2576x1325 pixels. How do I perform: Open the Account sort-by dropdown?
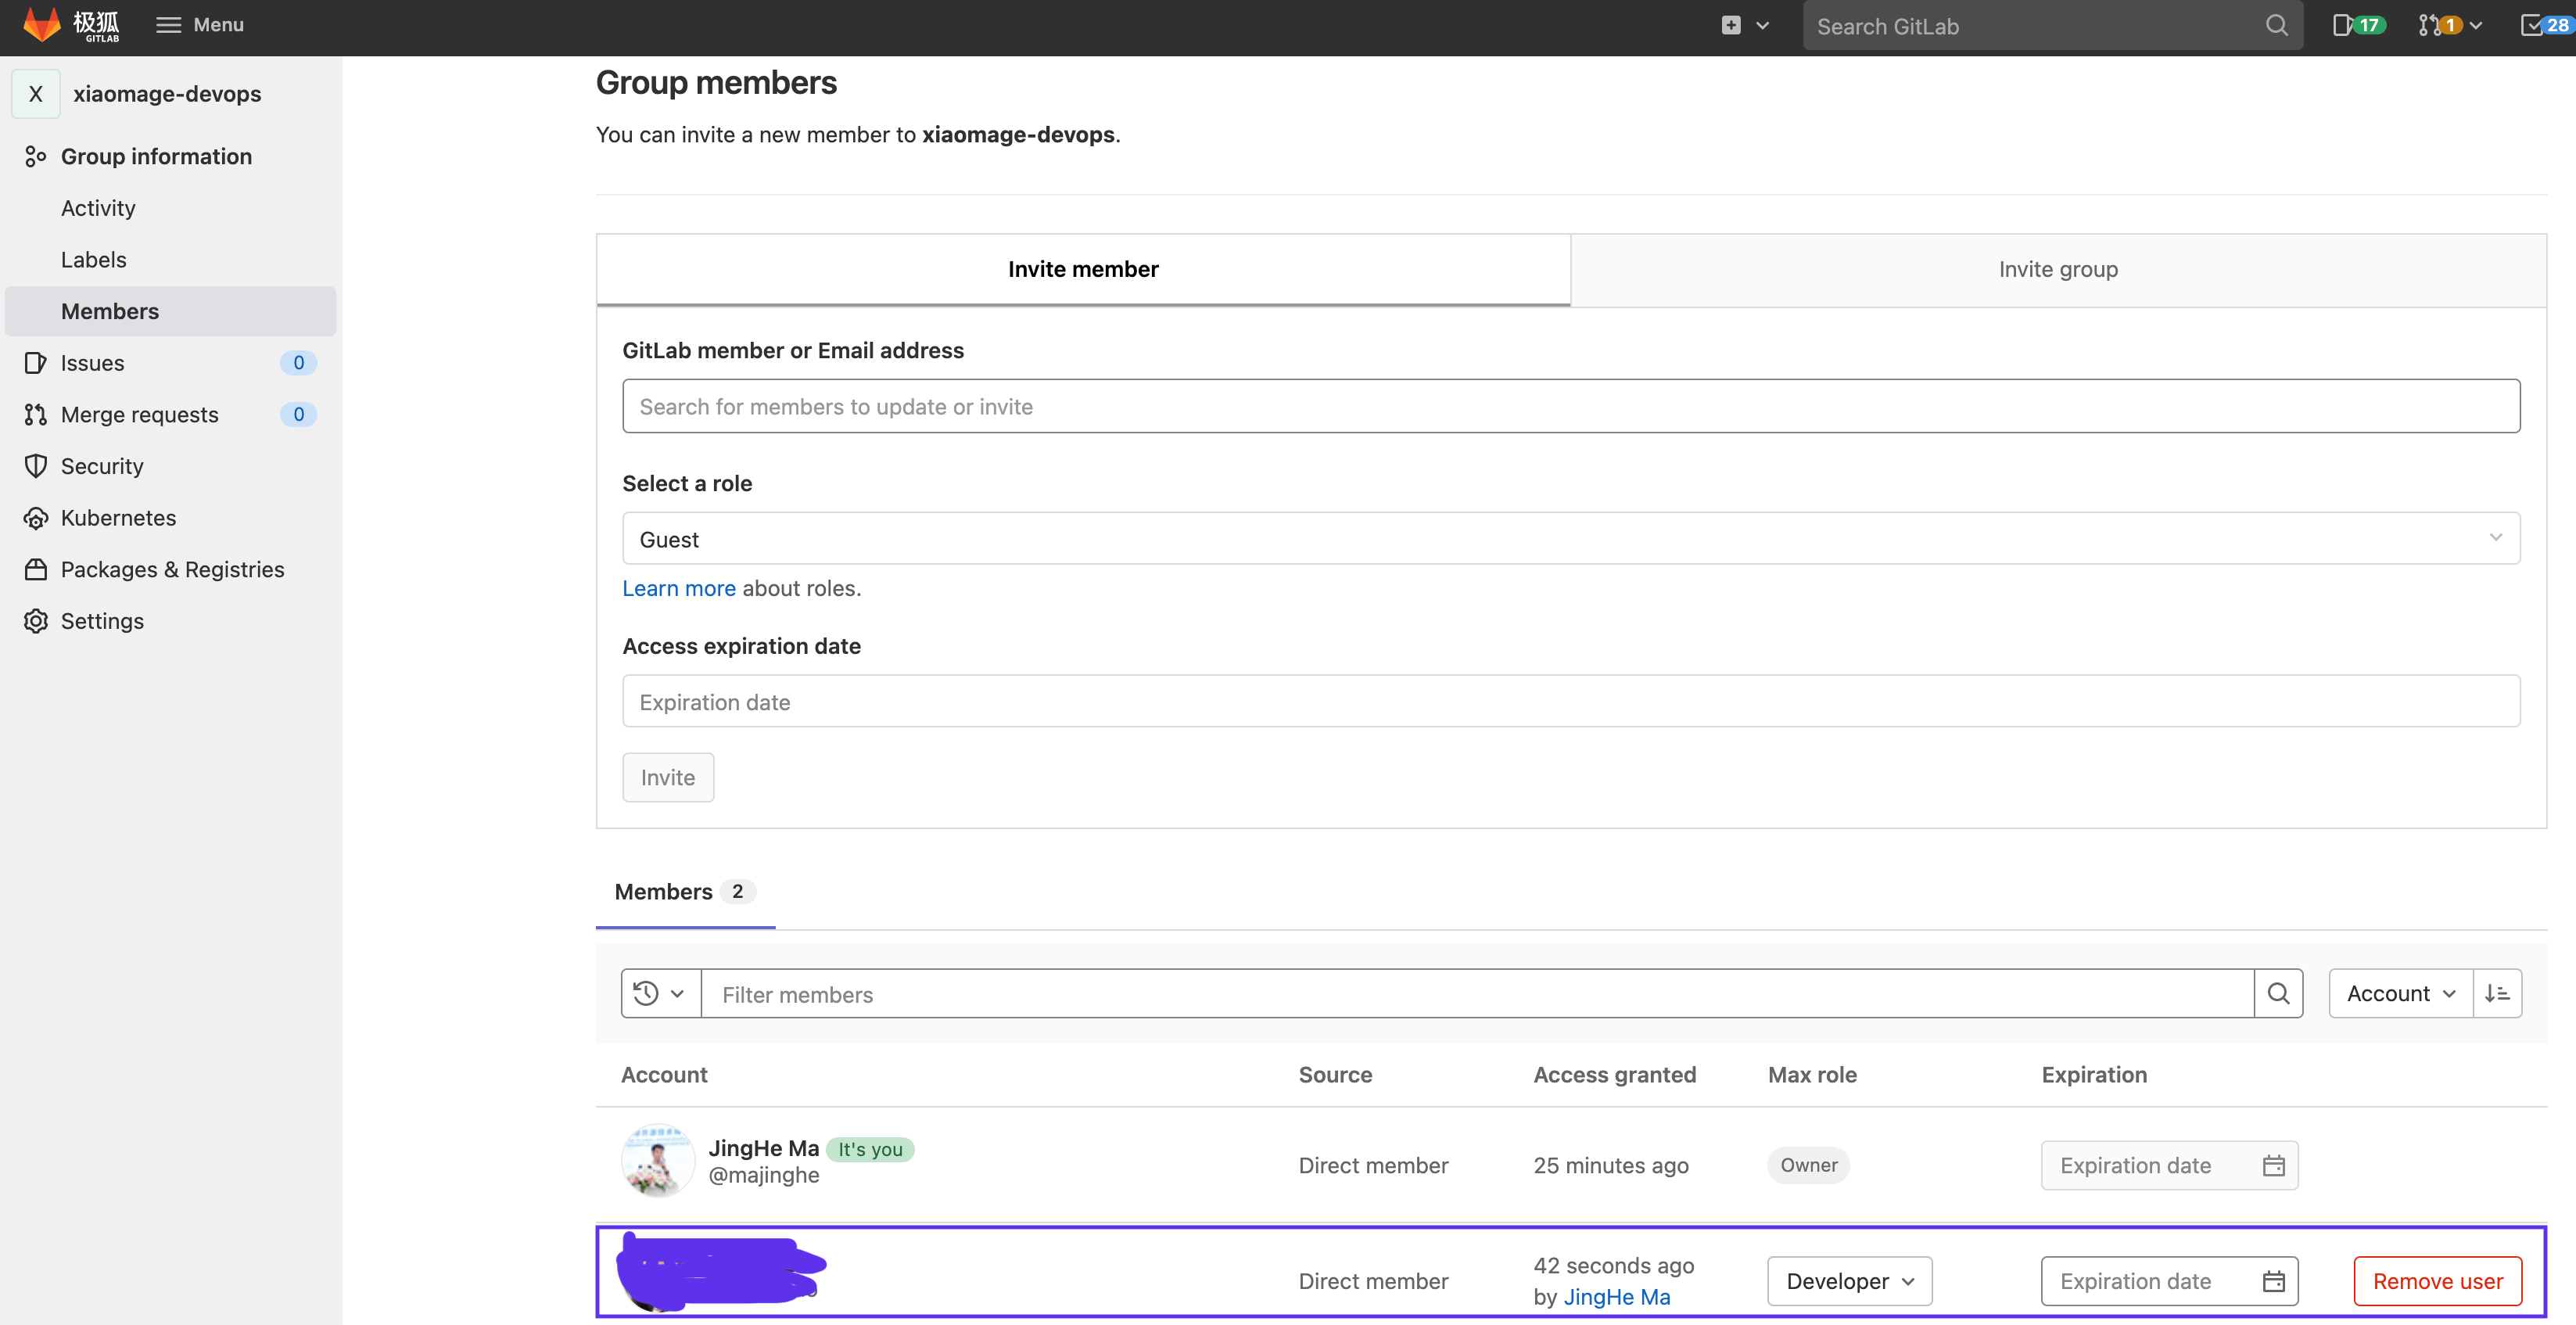pos(2400,993)
